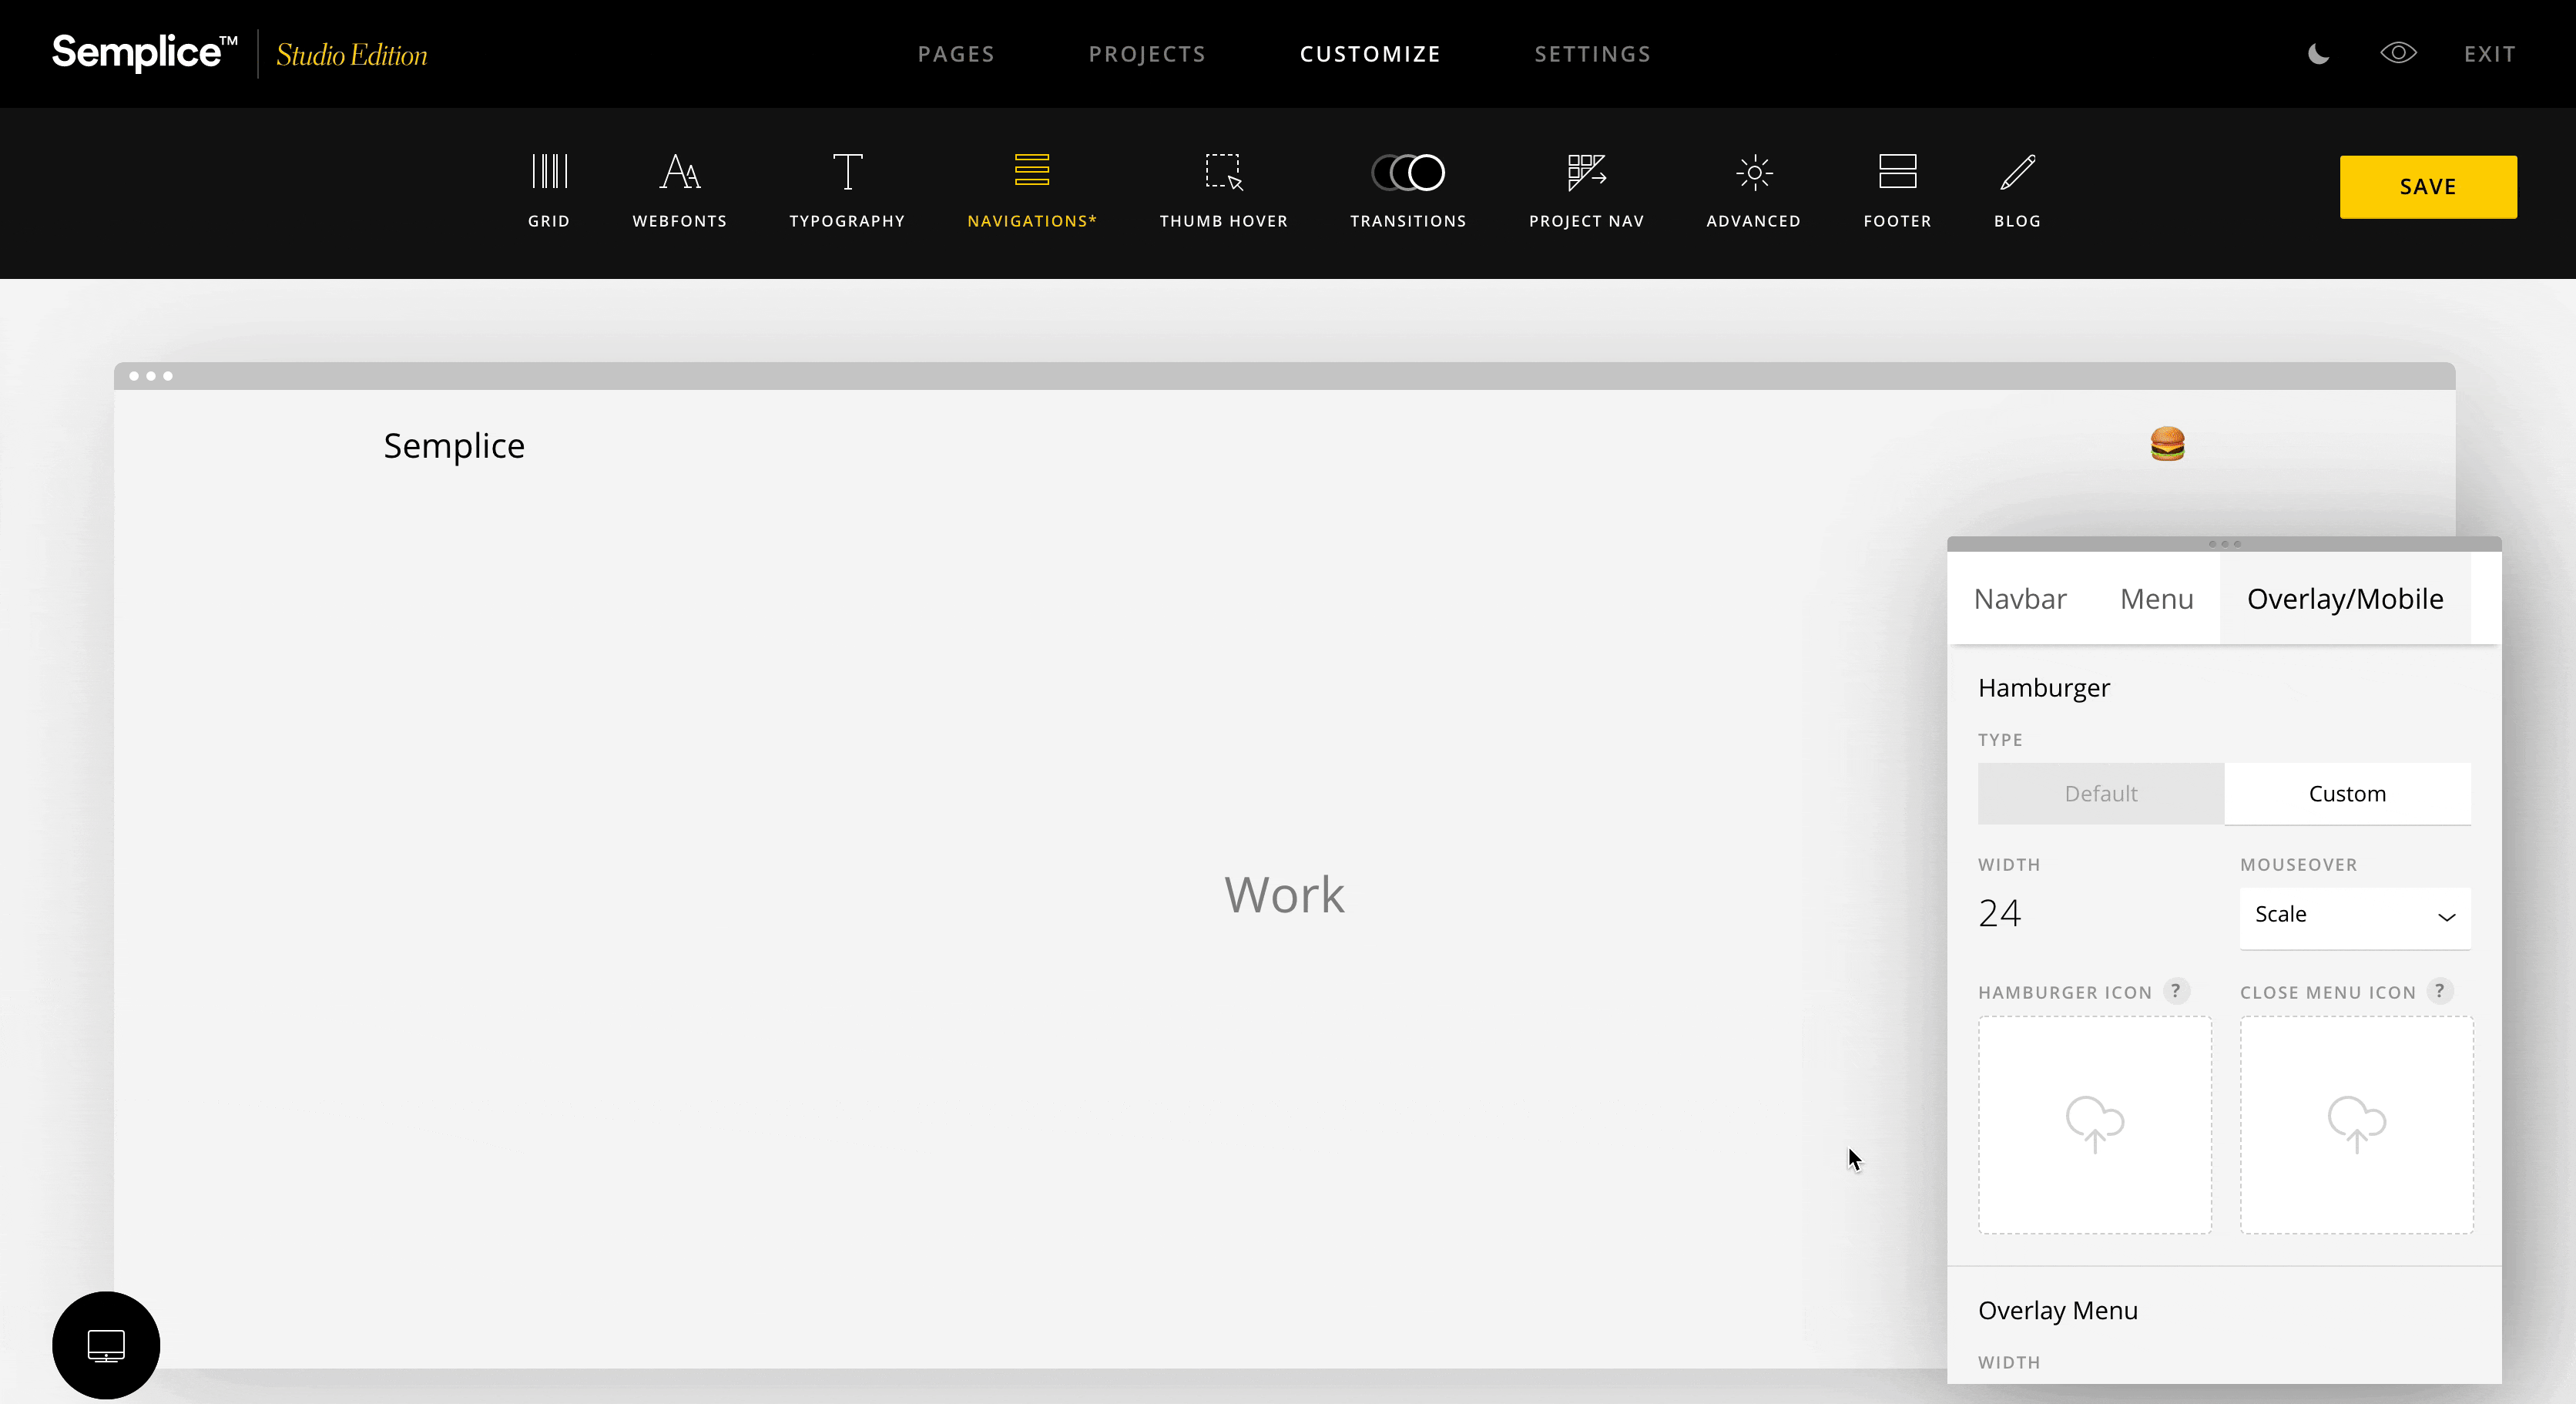2576x1404 pixels.
Task: Select the Project Nav icon
Action: (x=1586, y=173)
